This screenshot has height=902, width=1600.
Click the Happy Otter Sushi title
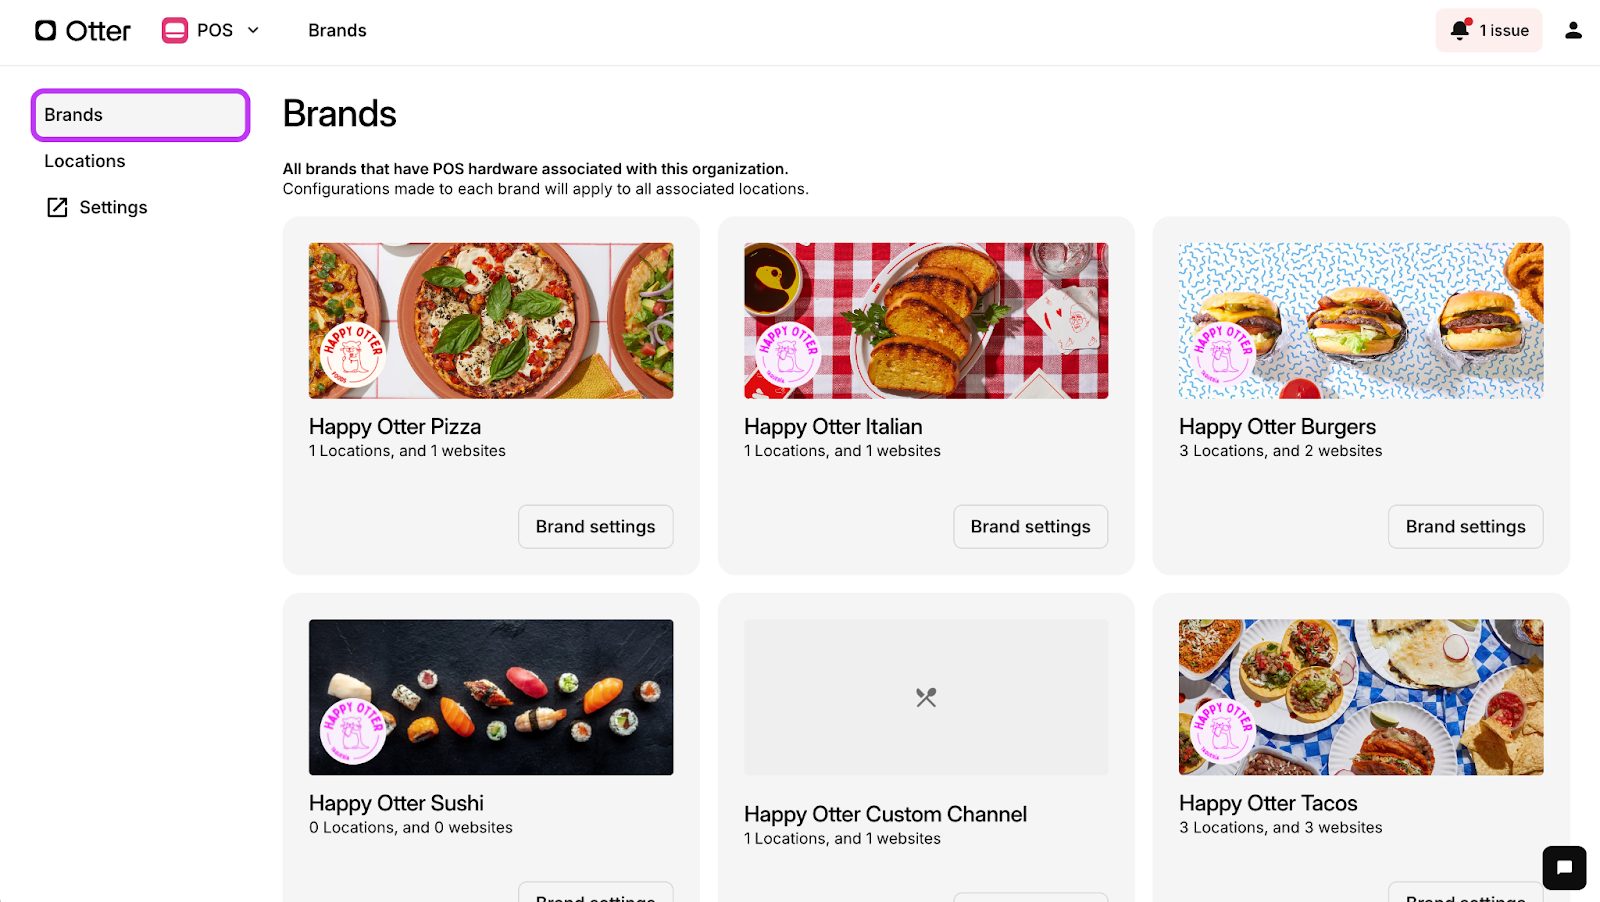pos(396,804)
